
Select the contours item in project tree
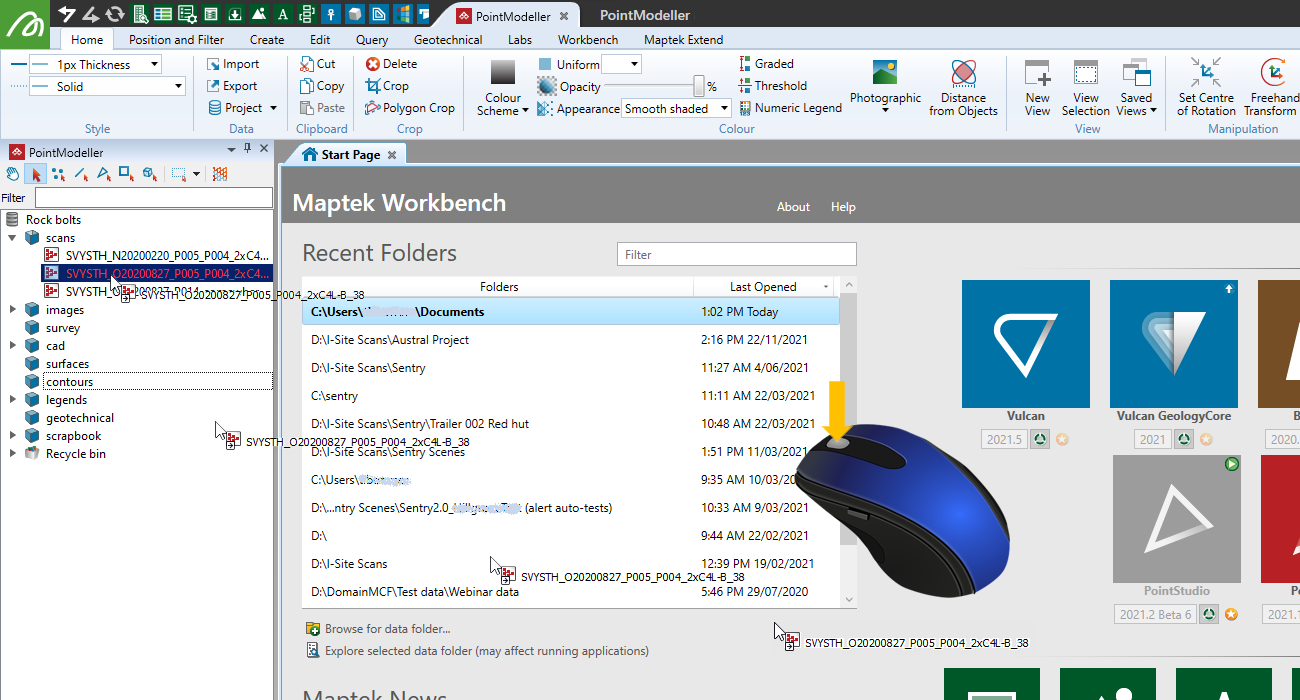tap(69, 382)
